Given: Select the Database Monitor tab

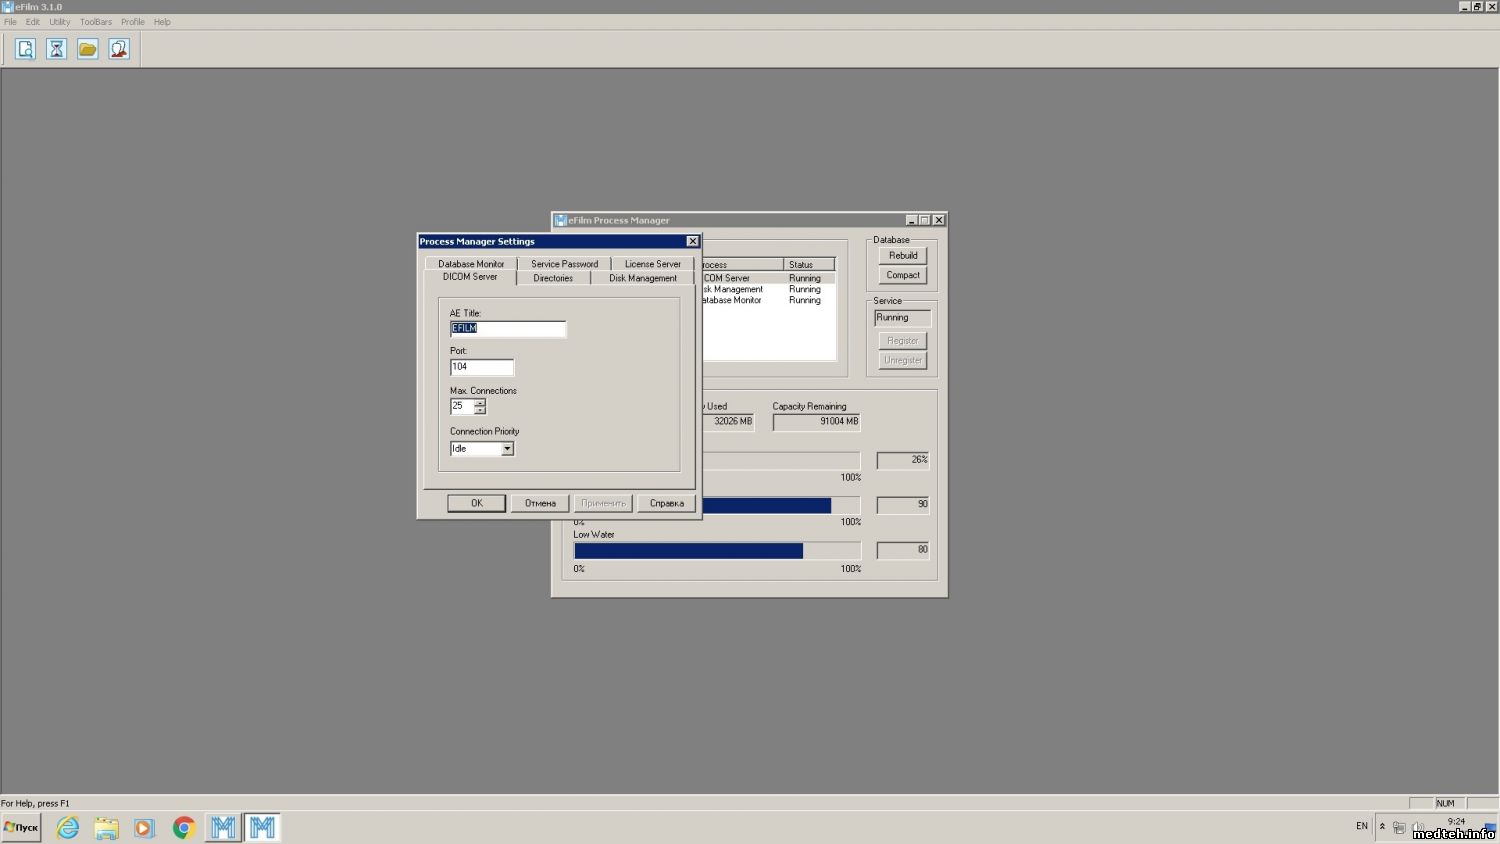Looking at the screenshot, I should click(471, 264).
